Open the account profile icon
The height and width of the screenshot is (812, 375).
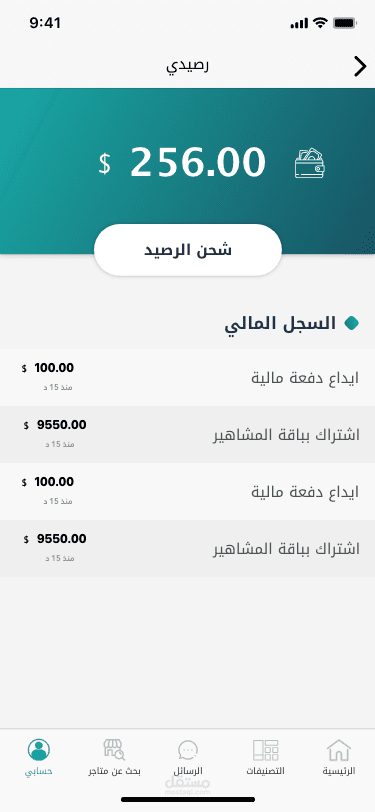coord(39,749)
